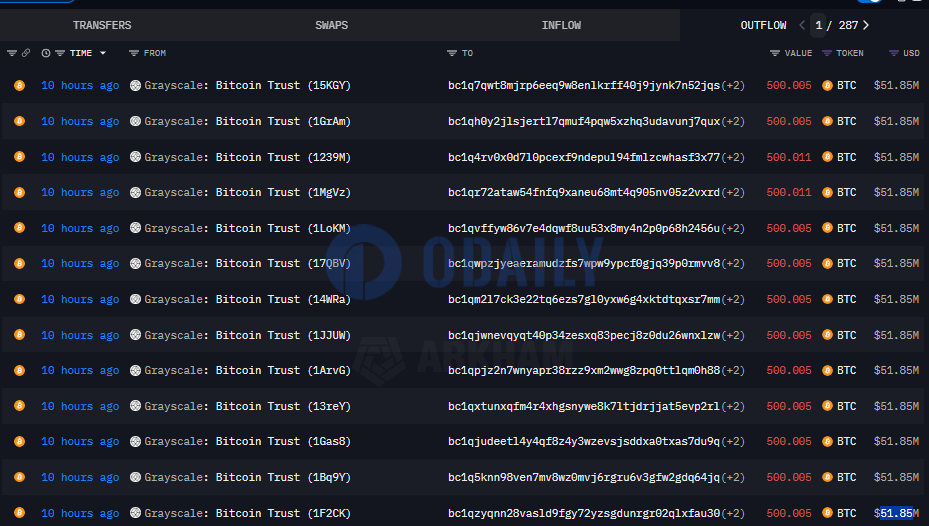The width and height of the screenshot is (929, 526).
Task: Expand (+2) recipients in 13reY row
Action: (733, 406)
